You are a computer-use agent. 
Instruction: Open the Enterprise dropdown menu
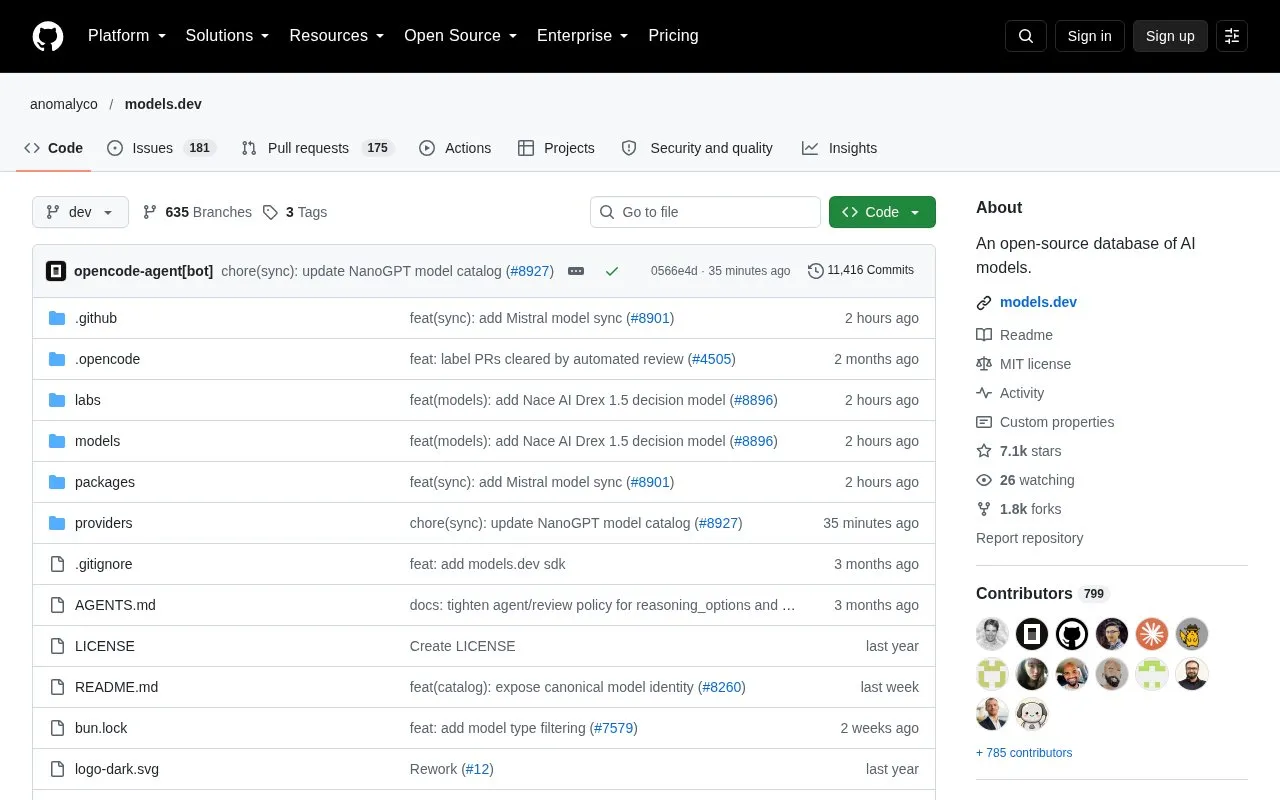click(x=583, y=36)
